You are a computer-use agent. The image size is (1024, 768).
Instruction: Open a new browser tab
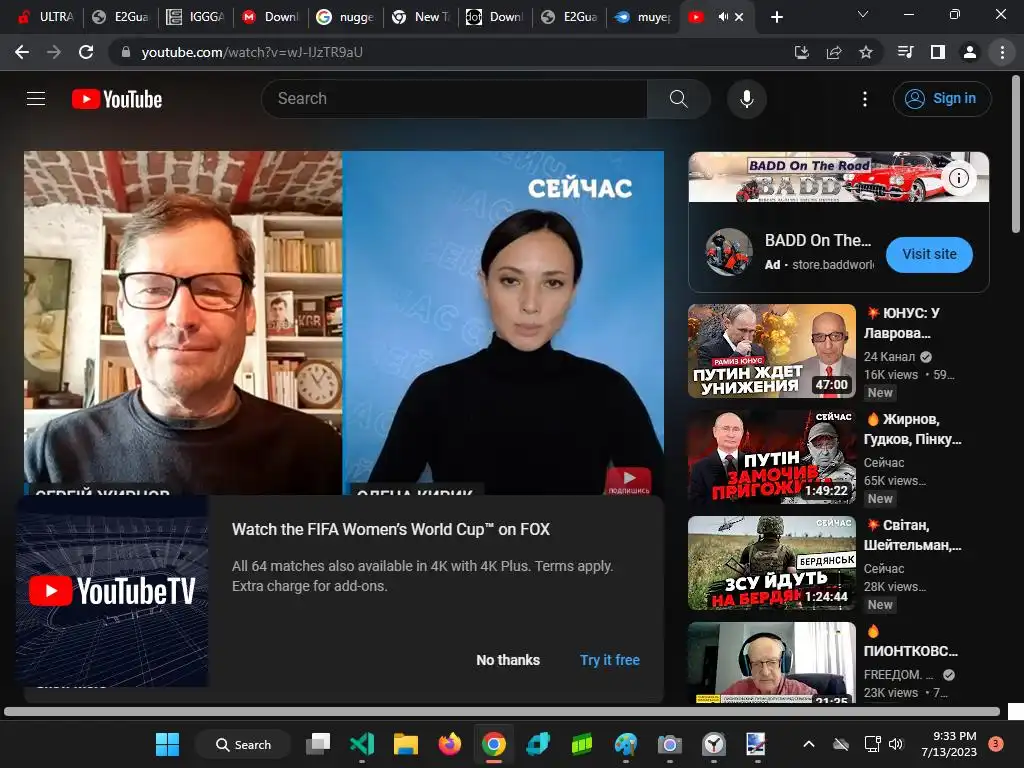(776, 17)
